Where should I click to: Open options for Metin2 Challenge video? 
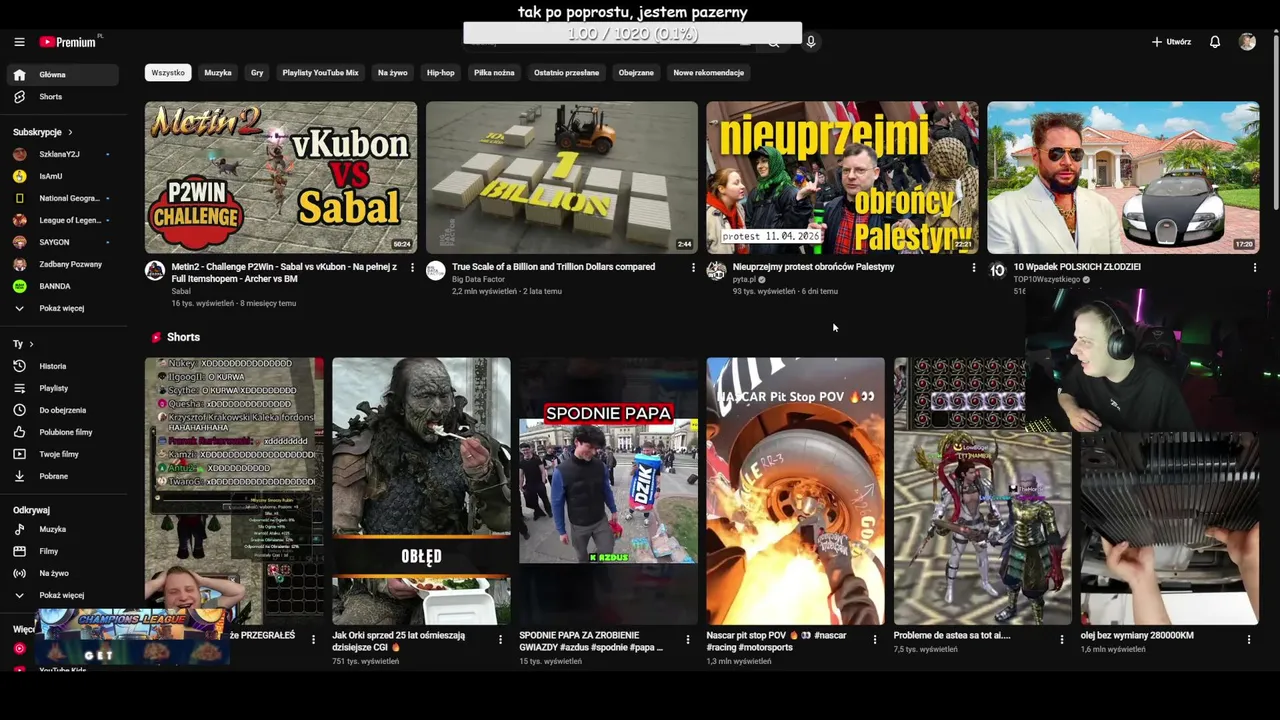[412, 268]
